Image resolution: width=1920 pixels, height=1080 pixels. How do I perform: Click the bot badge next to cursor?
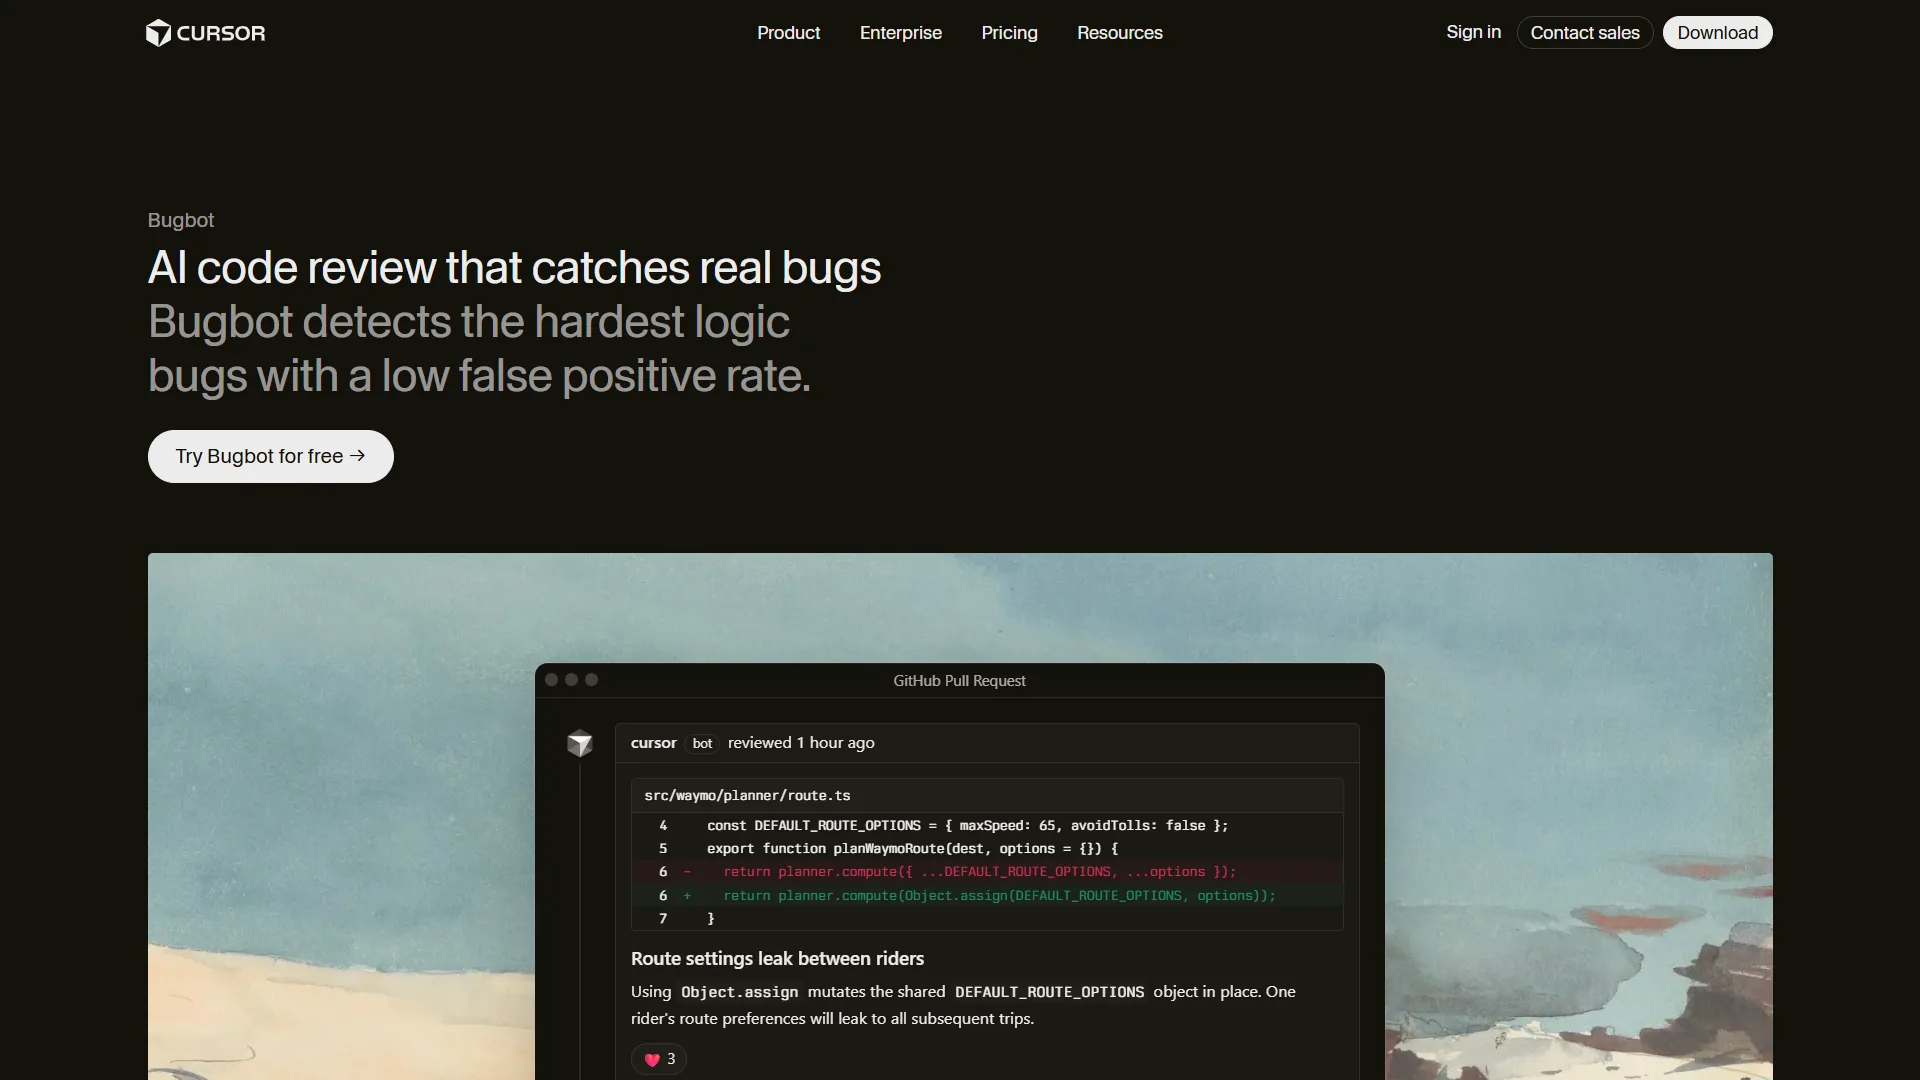(x=702, y=743)
